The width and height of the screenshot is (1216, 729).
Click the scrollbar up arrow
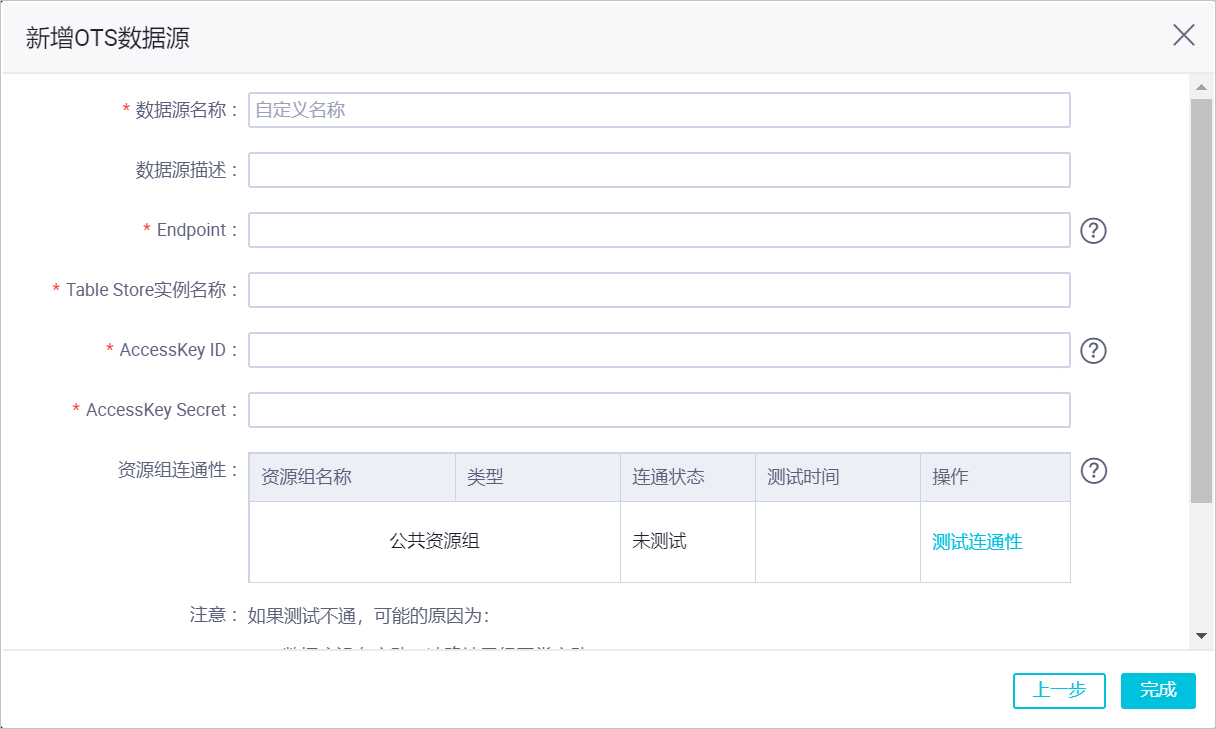[x=1201, y=87]
